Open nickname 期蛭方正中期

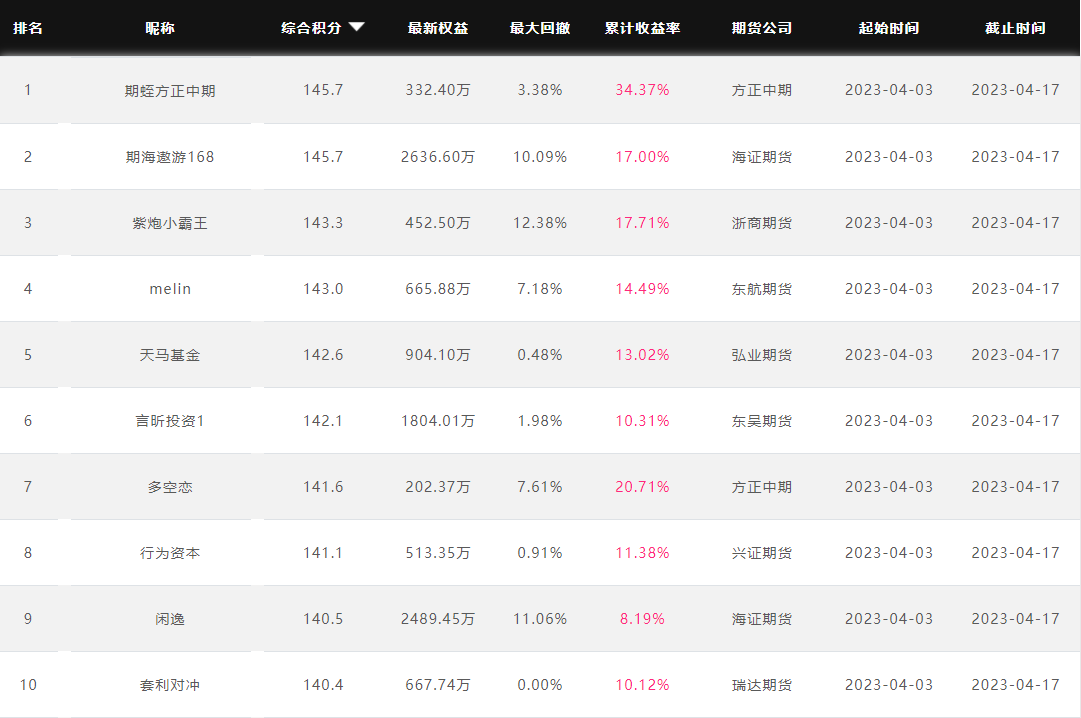click(x=170, y=90)
